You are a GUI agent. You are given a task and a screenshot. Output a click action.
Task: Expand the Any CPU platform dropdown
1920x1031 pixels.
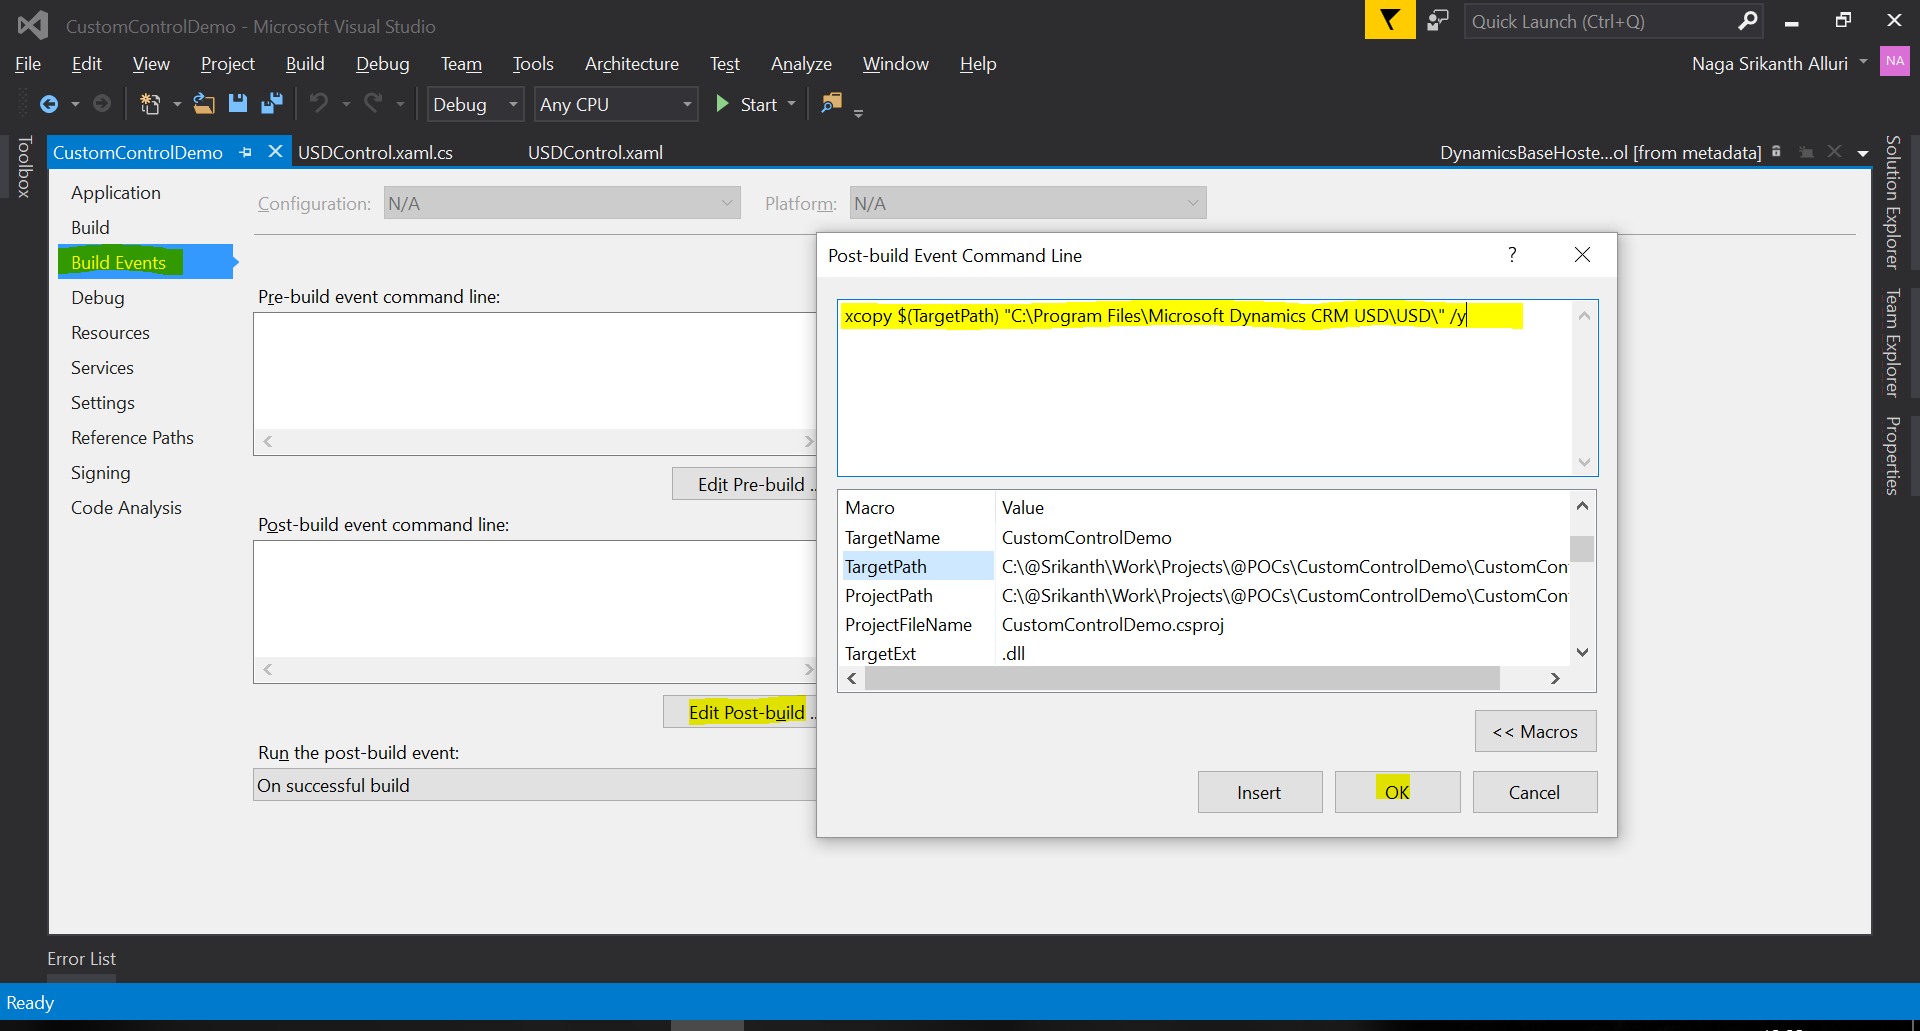point(614,104)
